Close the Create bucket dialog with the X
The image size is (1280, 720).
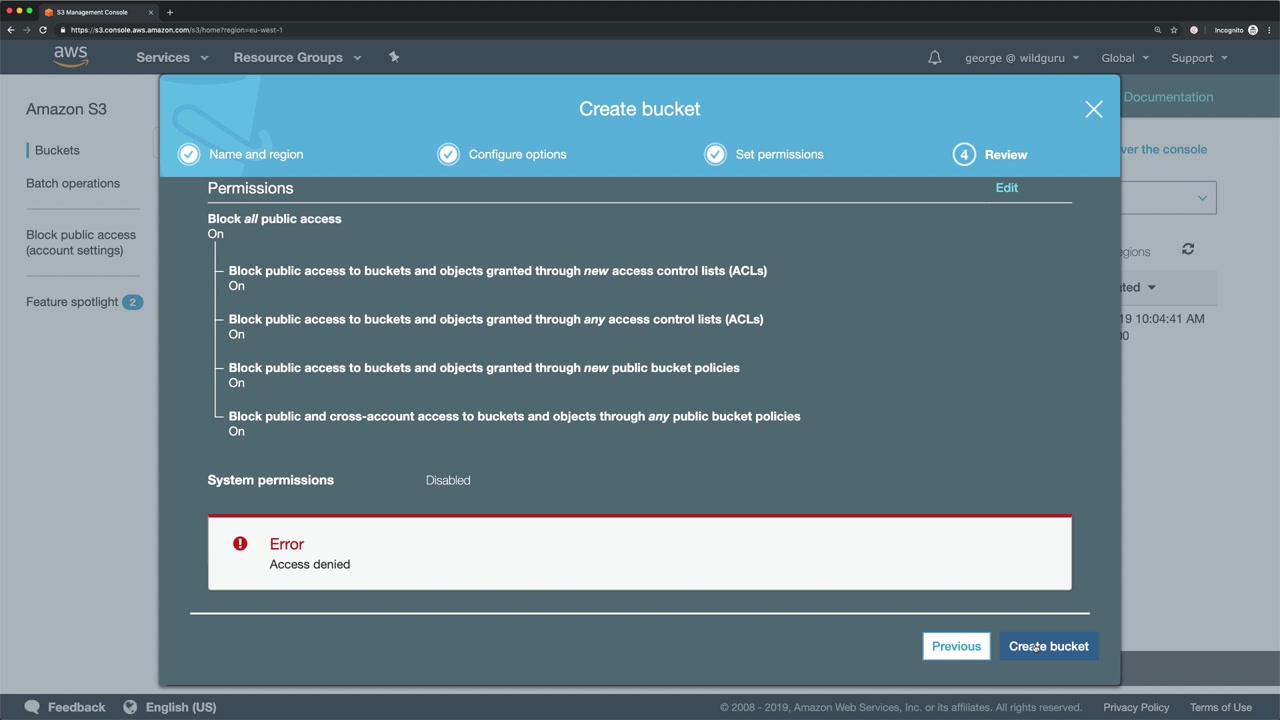point(1094,109)
